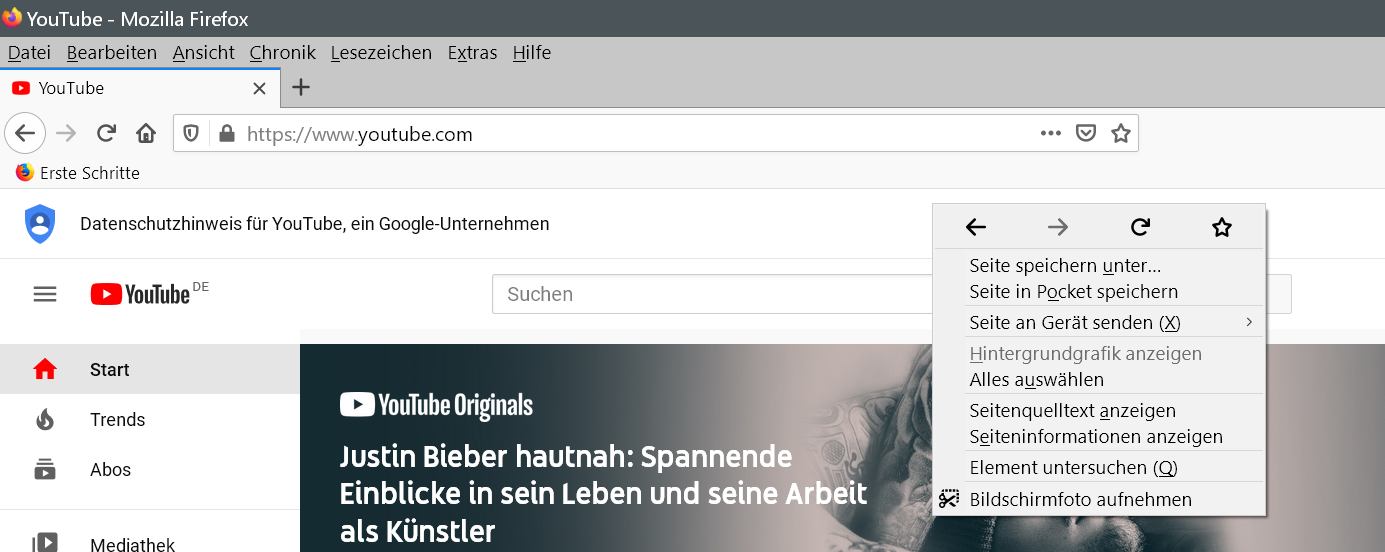The height and width of the screenshot is (552, 1385).
Task: Click the Mediathek library icon
Action: tap(45, 543)
